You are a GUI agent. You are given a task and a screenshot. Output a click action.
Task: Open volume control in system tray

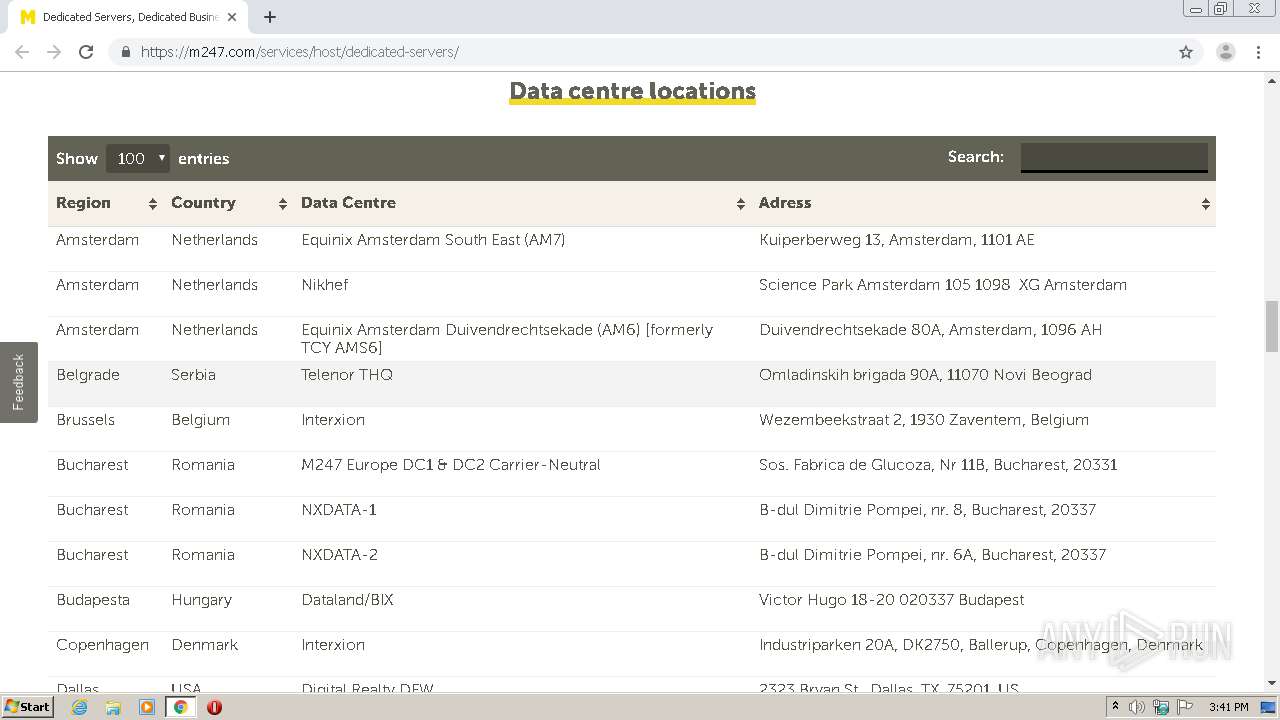1137,707
